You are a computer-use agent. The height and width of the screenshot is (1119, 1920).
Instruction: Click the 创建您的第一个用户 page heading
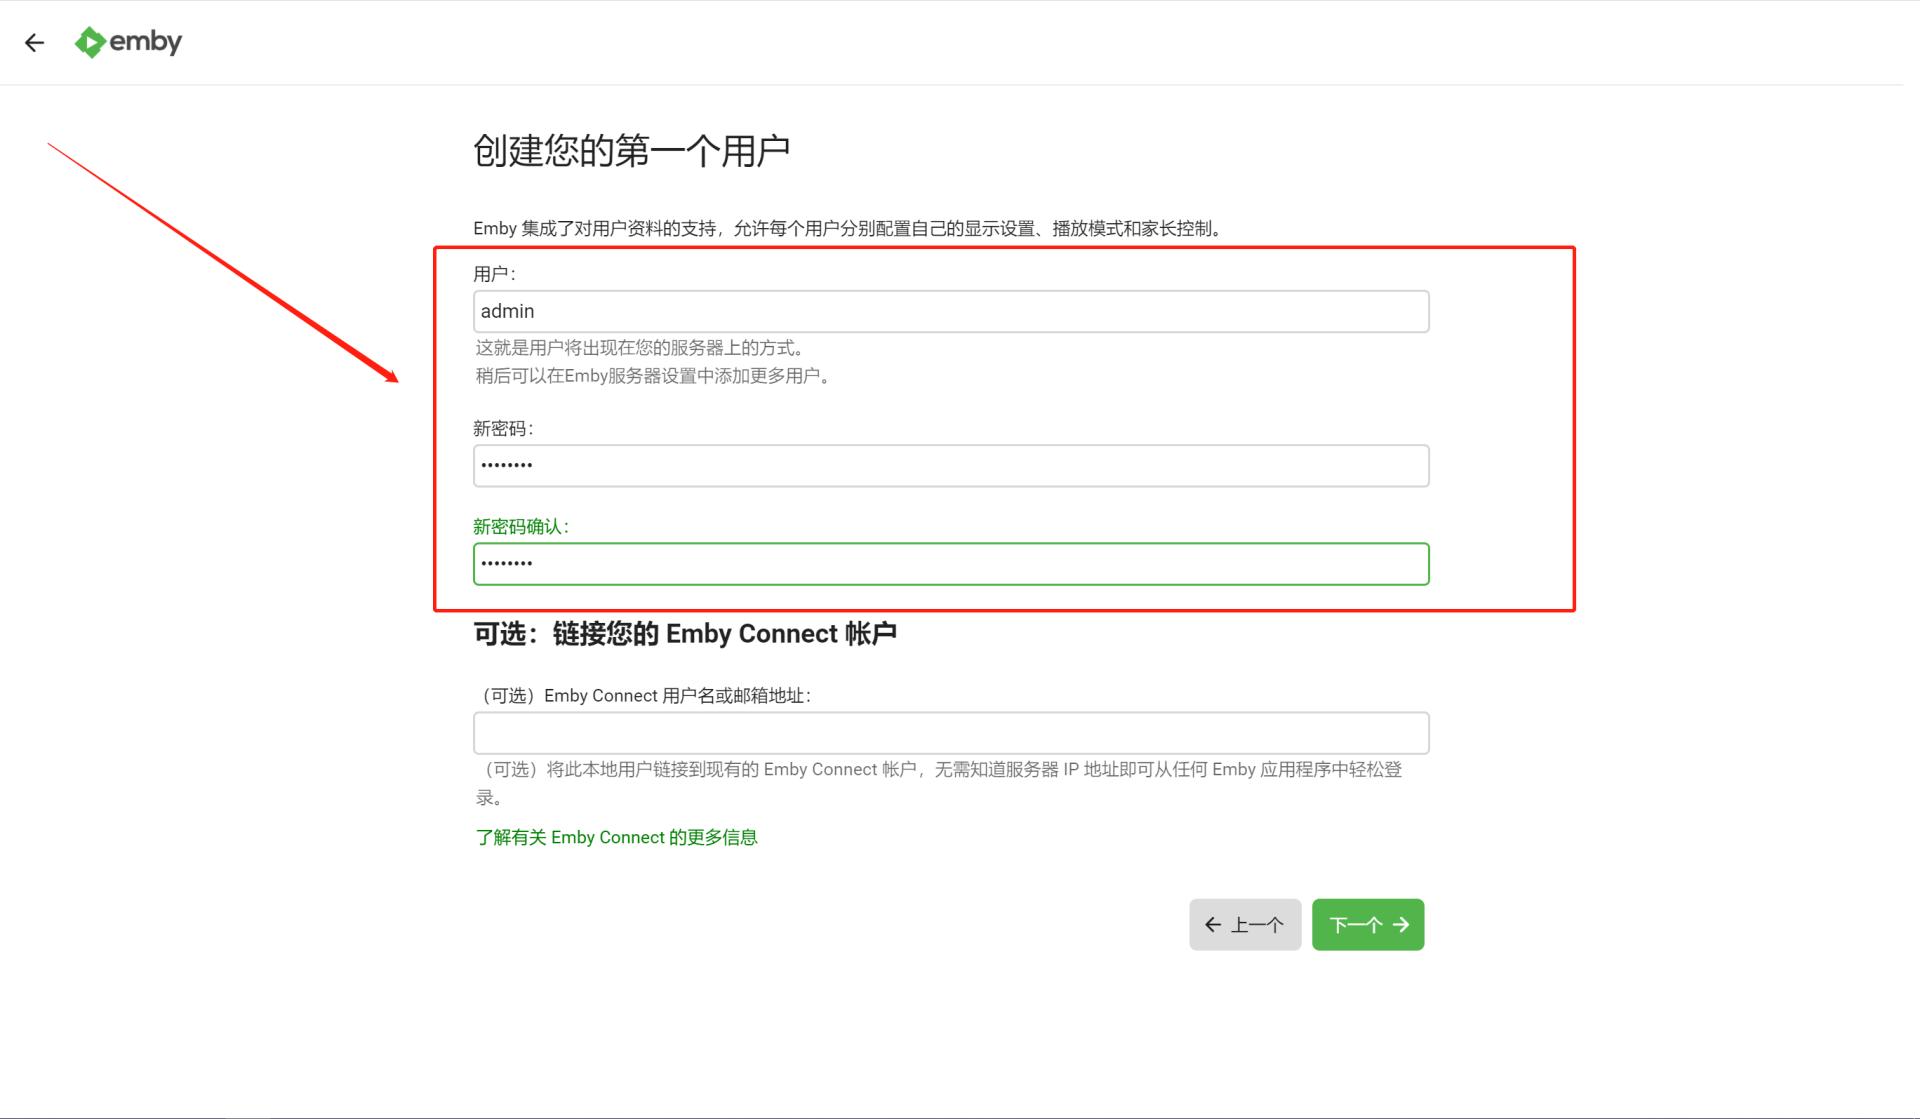click(x=630, y=148)
